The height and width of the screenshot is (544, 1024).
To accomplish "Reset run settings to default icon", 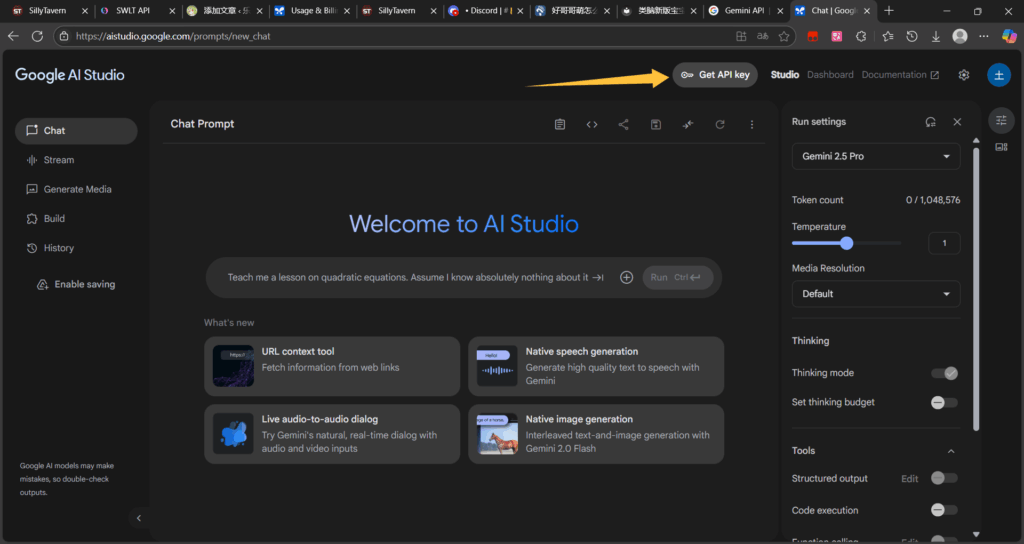I will coord(930,122).
